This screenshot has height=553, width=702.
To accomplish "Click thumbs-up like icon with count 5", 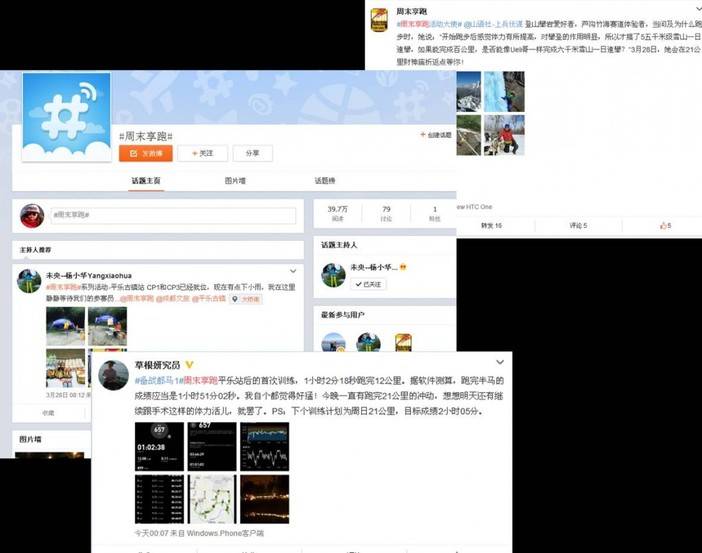I will point(665,226).
